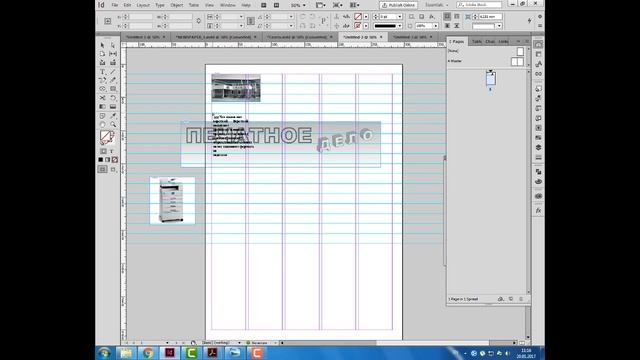Viewport: 640px width, 360px height.
Task: Select the Hand tool
Action: click(x=102, y=124)
